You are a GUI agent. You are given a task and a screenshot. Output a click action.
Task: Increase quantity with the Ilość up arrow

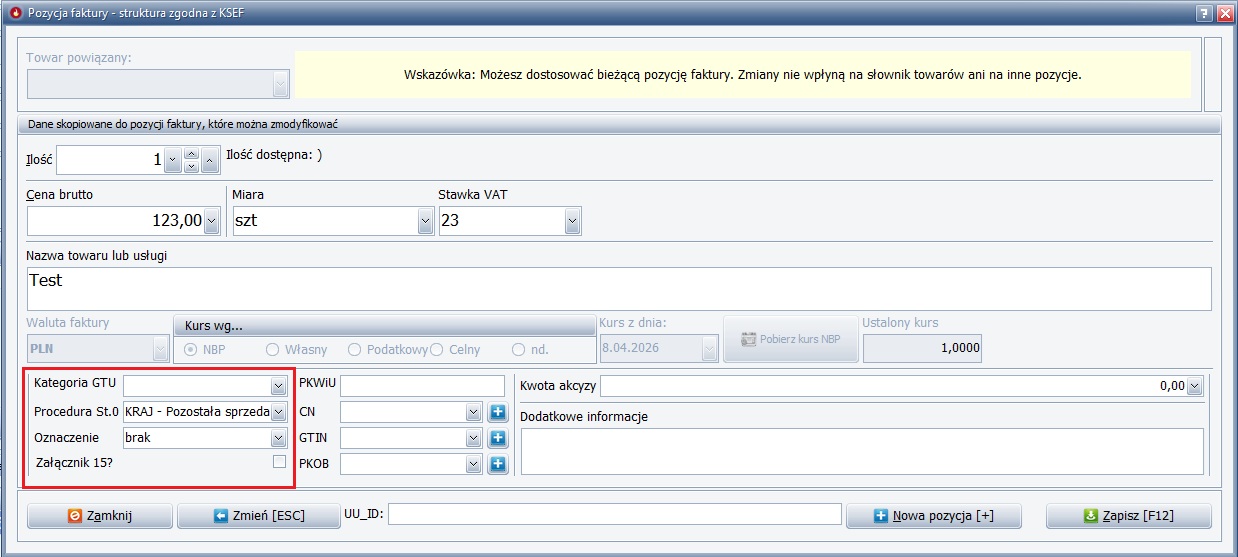[x=192, y=153]
